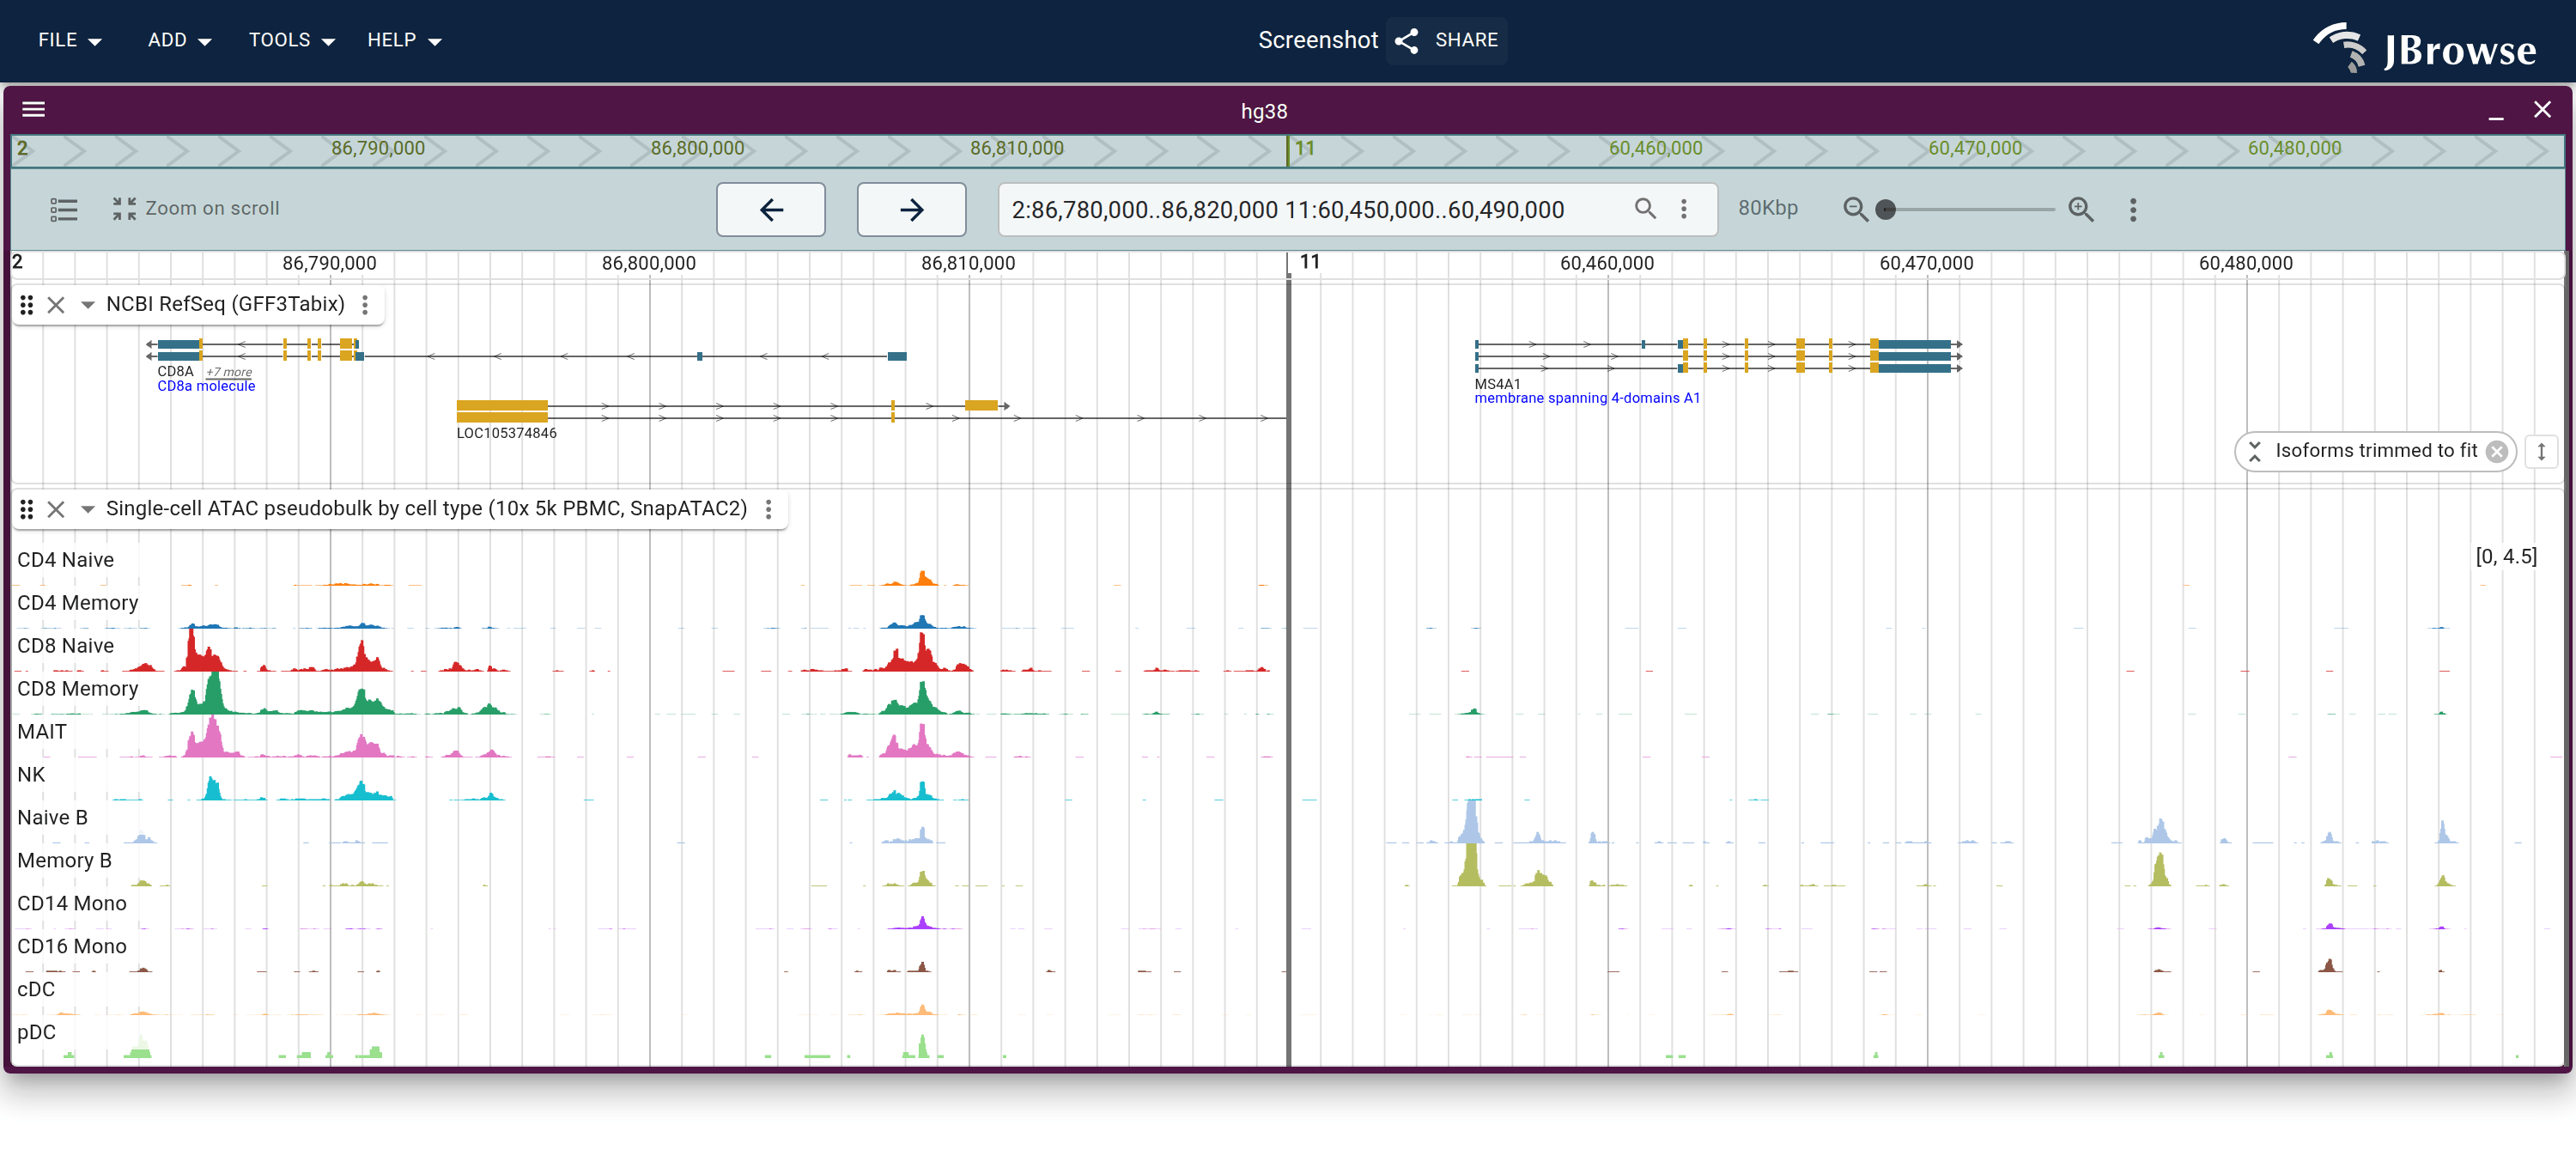This screenshot has height=1168, width=2576.
Task: Open location box three-dot options
Action: [1684, 208]
